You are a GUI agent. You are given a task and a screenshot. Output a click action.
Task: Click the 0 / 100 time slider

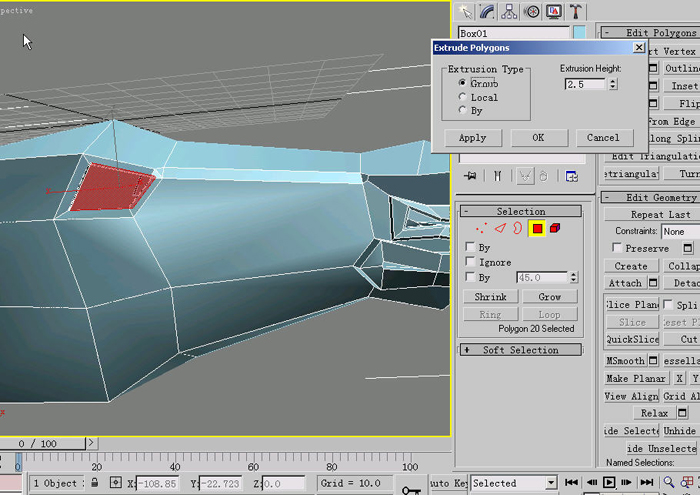point(43,444)
